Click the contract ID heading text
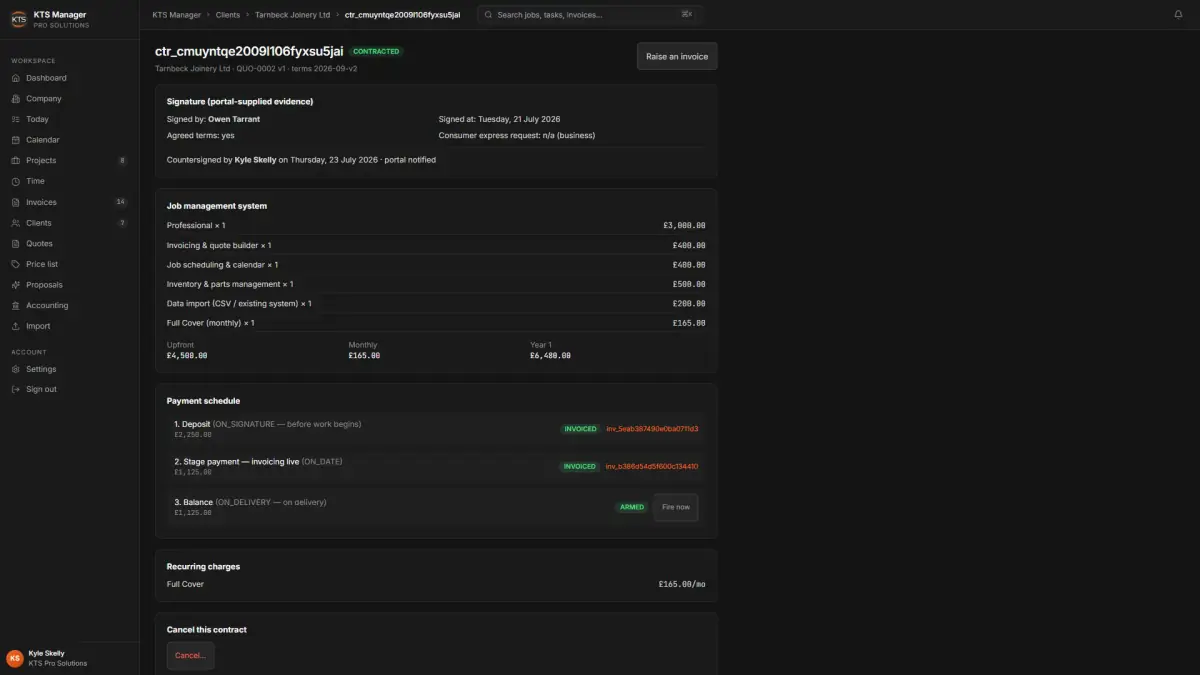This screenshot has height=675, width=1200. click(x=249, y=51)
